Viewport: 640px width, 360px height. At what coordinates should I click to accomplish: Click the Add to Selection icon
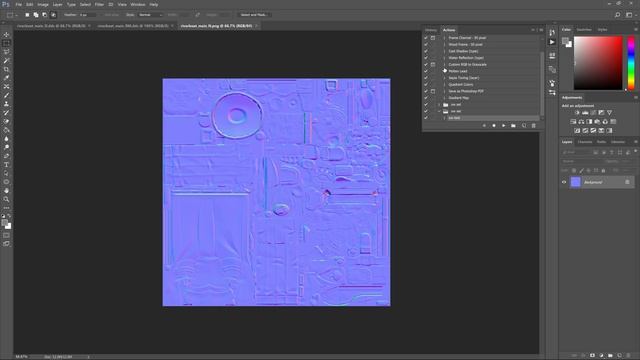pyautogui.click(x=36, y=15)
